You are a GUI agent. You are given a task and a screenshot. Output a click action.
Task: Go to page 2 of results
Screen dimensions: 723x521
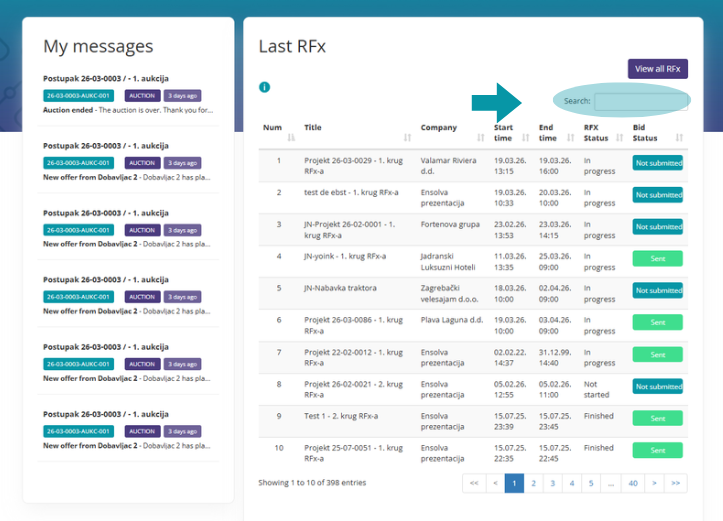point(533,483)
